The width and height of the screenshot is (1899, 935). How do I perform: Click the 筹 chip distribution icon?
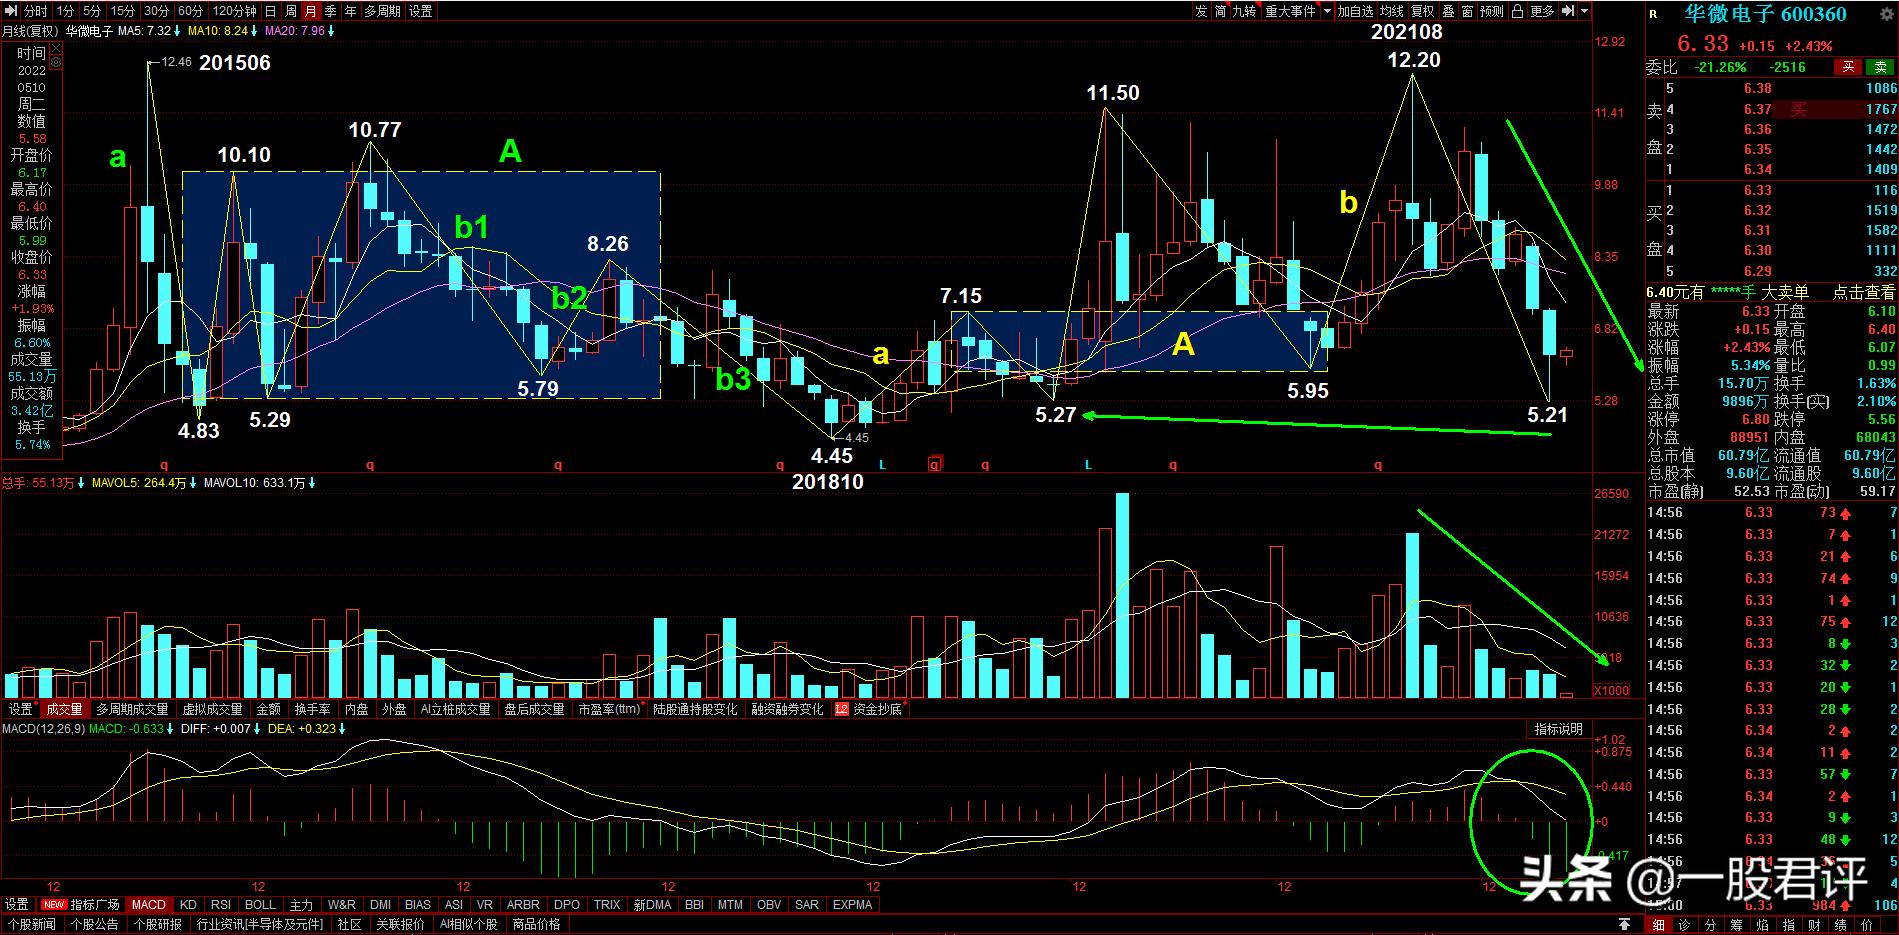pyautogui.click(x=1736, y=925)
